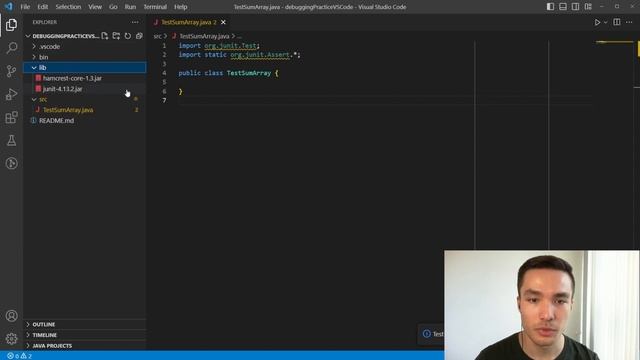This screenshot has height=360, width=640.
Task: Collapse the lib folder
Action: [x=85, y=67]
